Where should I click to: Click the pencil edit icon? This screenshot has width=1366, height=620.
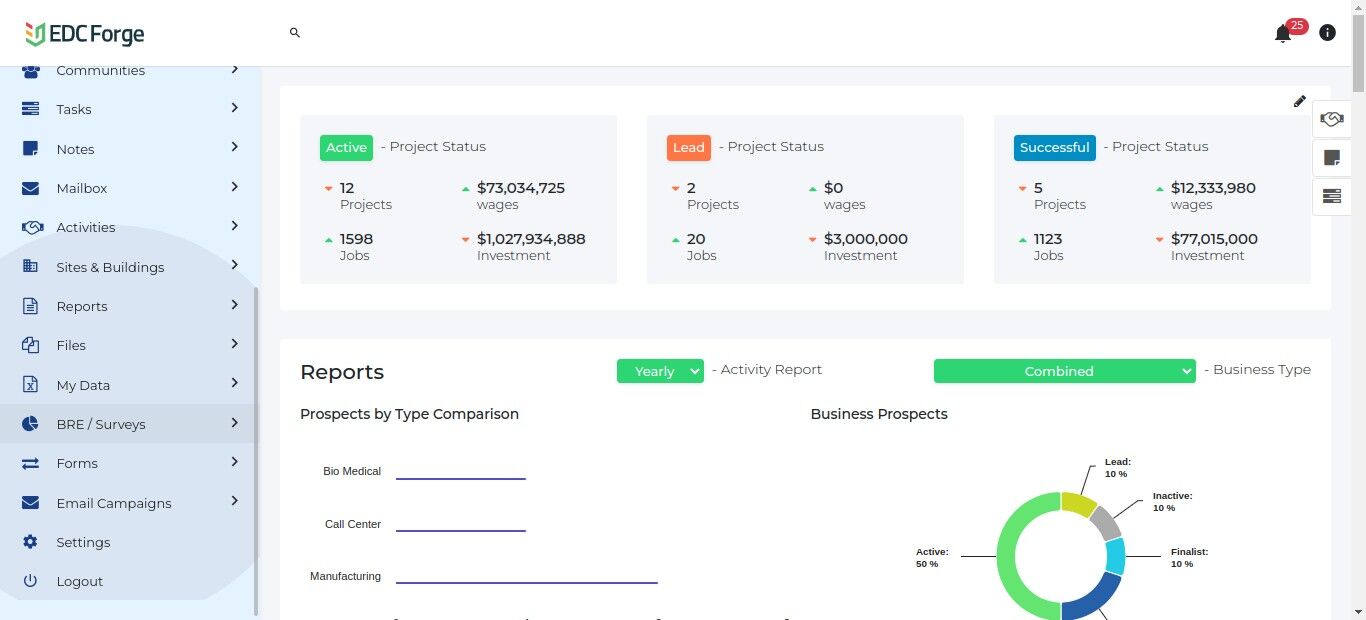tap(1299, 101)
